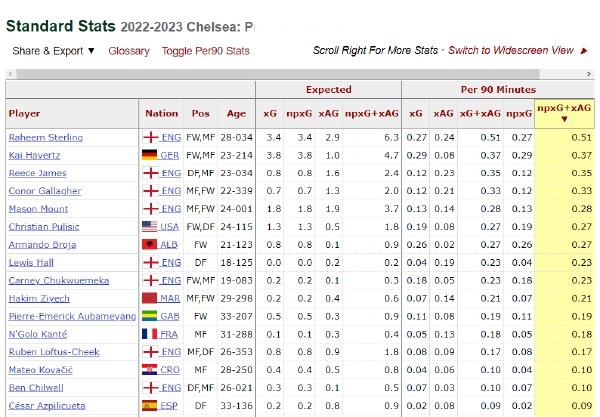The image size is (600, 417).
Task: Sort table by Pos column header
Action: [x=201, y=114]
